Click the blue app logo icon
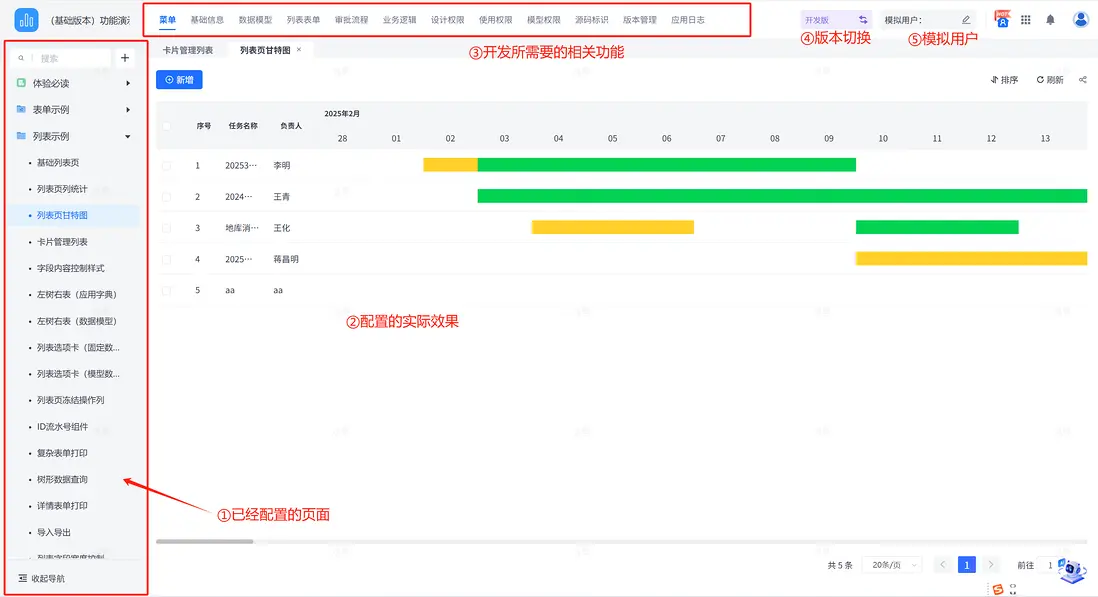Viewport: 1098px width, 597px height. tap(27, 20)
